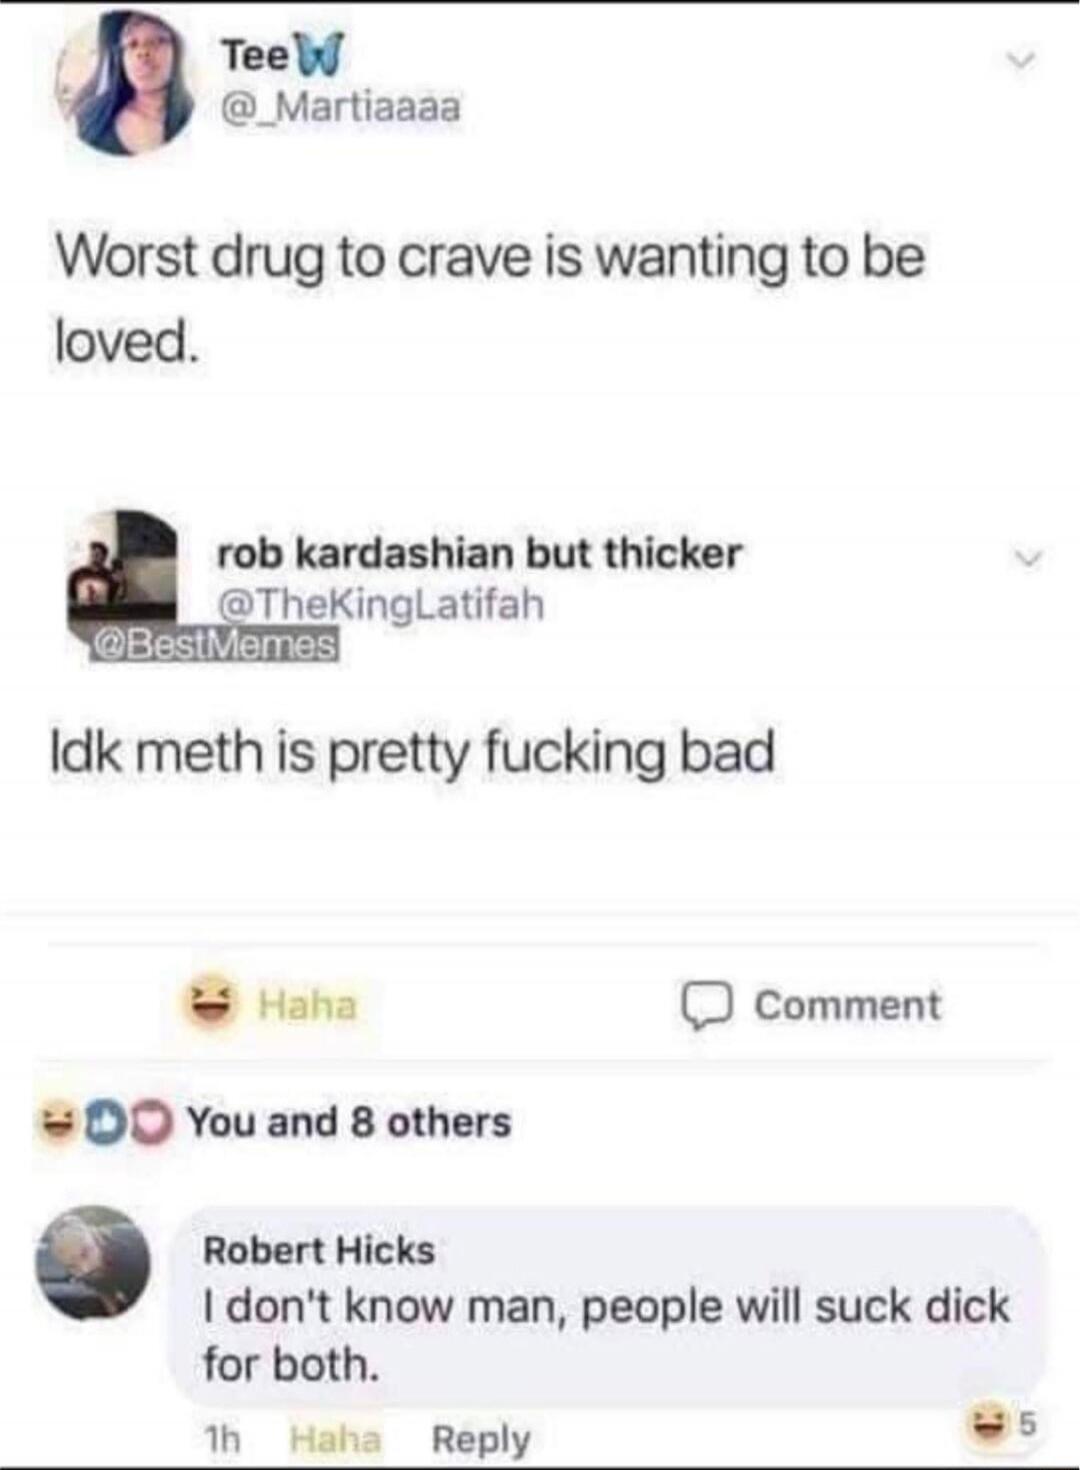This screenshot has width=1080, height=1470.
Task: Toggle Haha on Robert Hicks comment
Action: (x=335, y=1439)
